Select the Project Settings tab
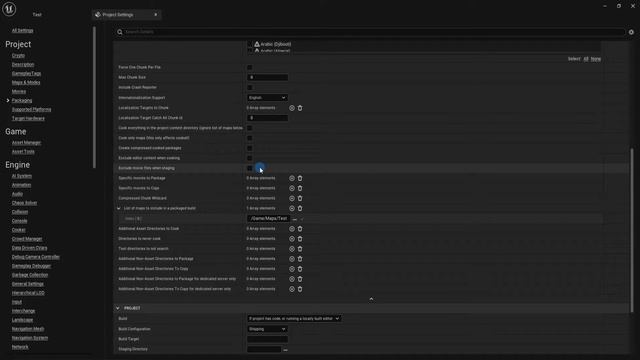This screenshot has width=640, height=360. 126,15
